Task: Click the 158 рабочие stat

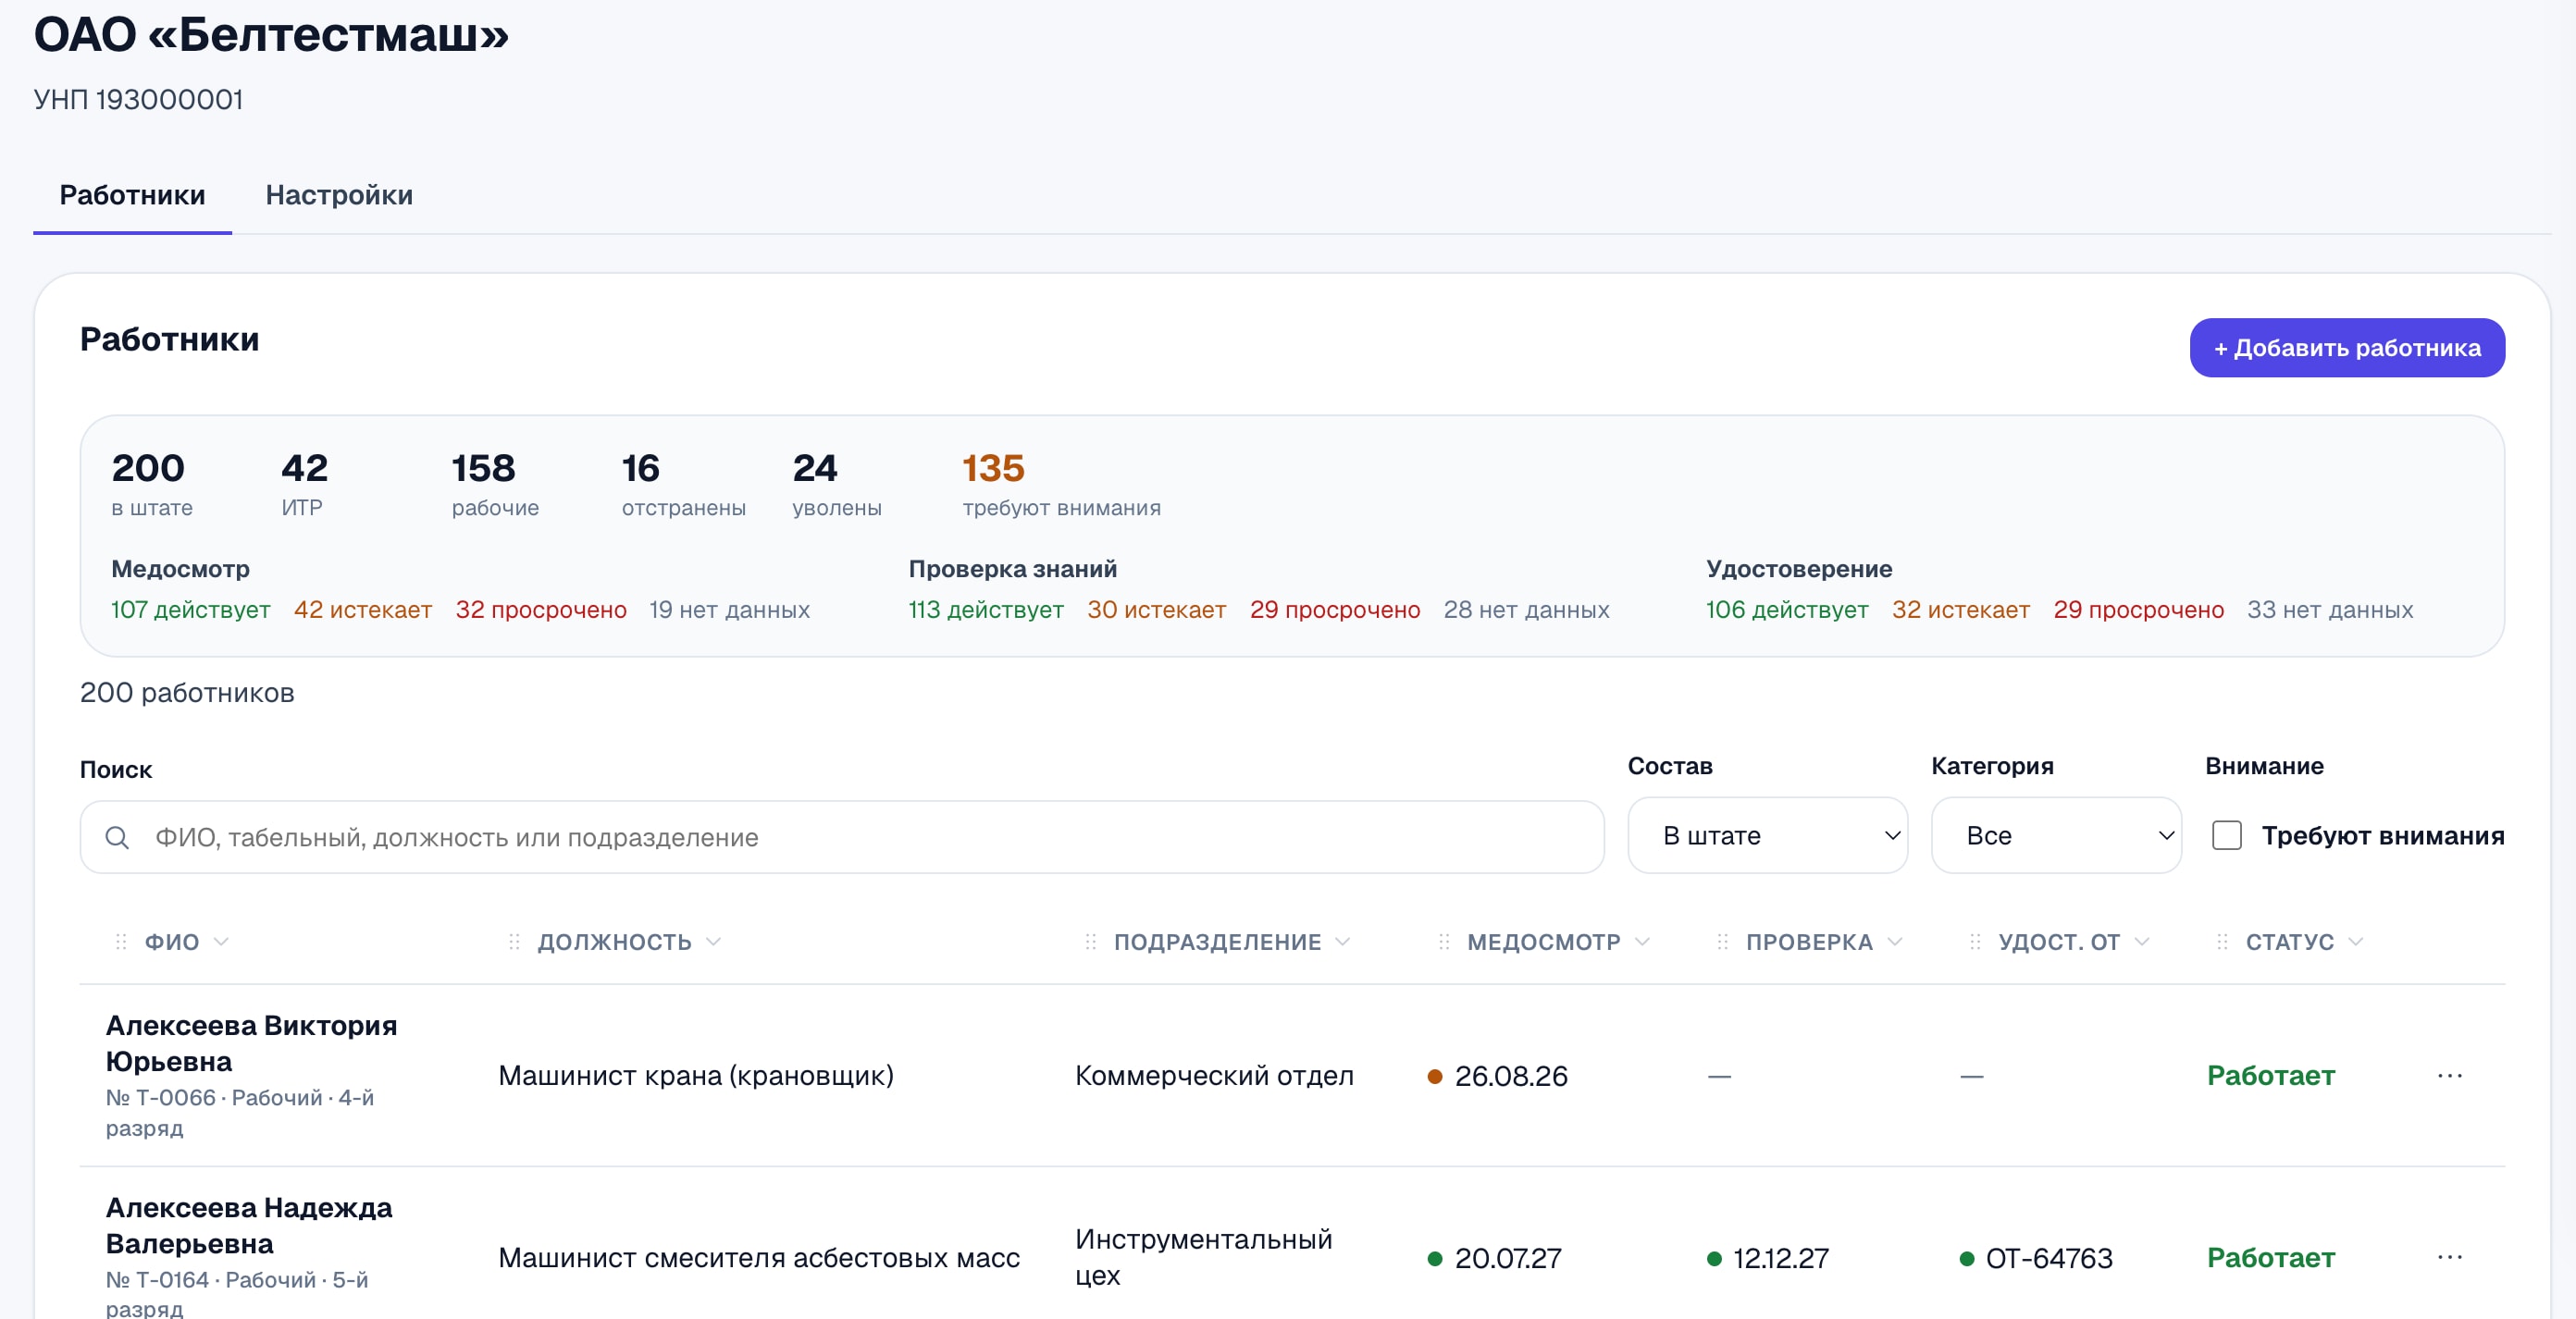Action: coord(495,484)
